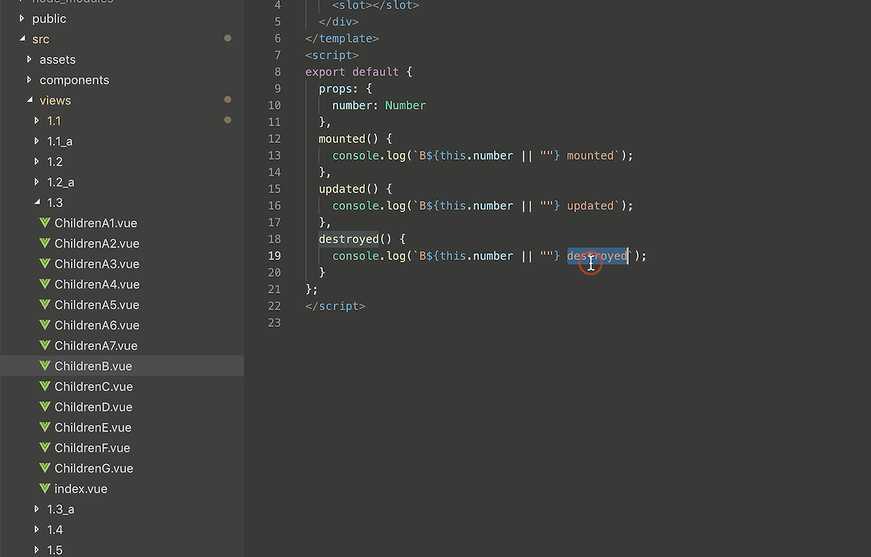Screen dimensions: 871x557
Task: Expand the 1.2 folder arrow
Action: (x=37, y=162)
